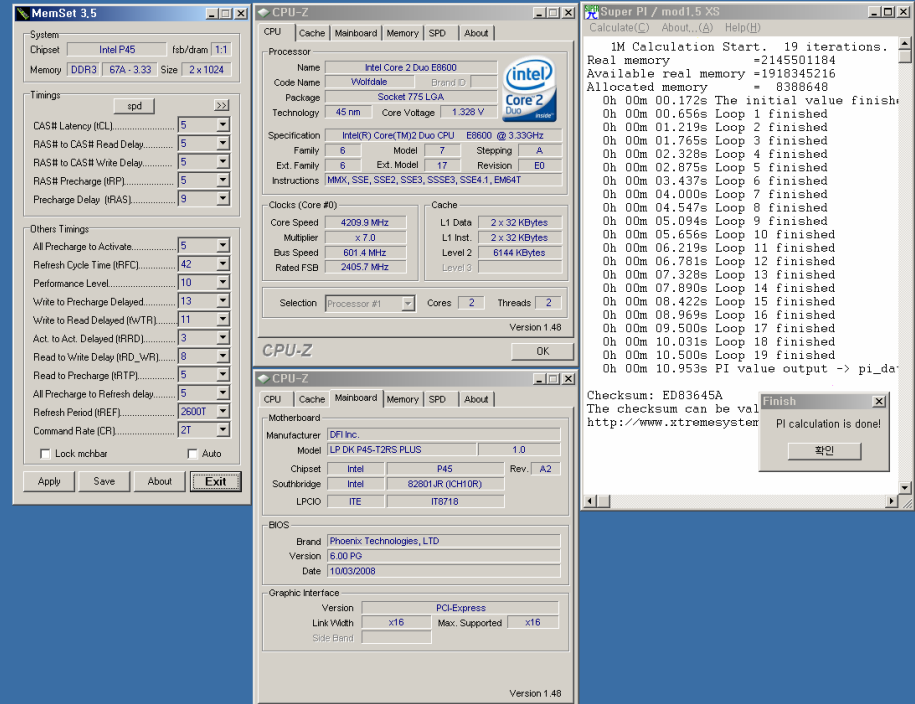Switch to CPU tab in lower CPU-Z
The height and width of the screenshot is (704, 915).
(273, 399)
